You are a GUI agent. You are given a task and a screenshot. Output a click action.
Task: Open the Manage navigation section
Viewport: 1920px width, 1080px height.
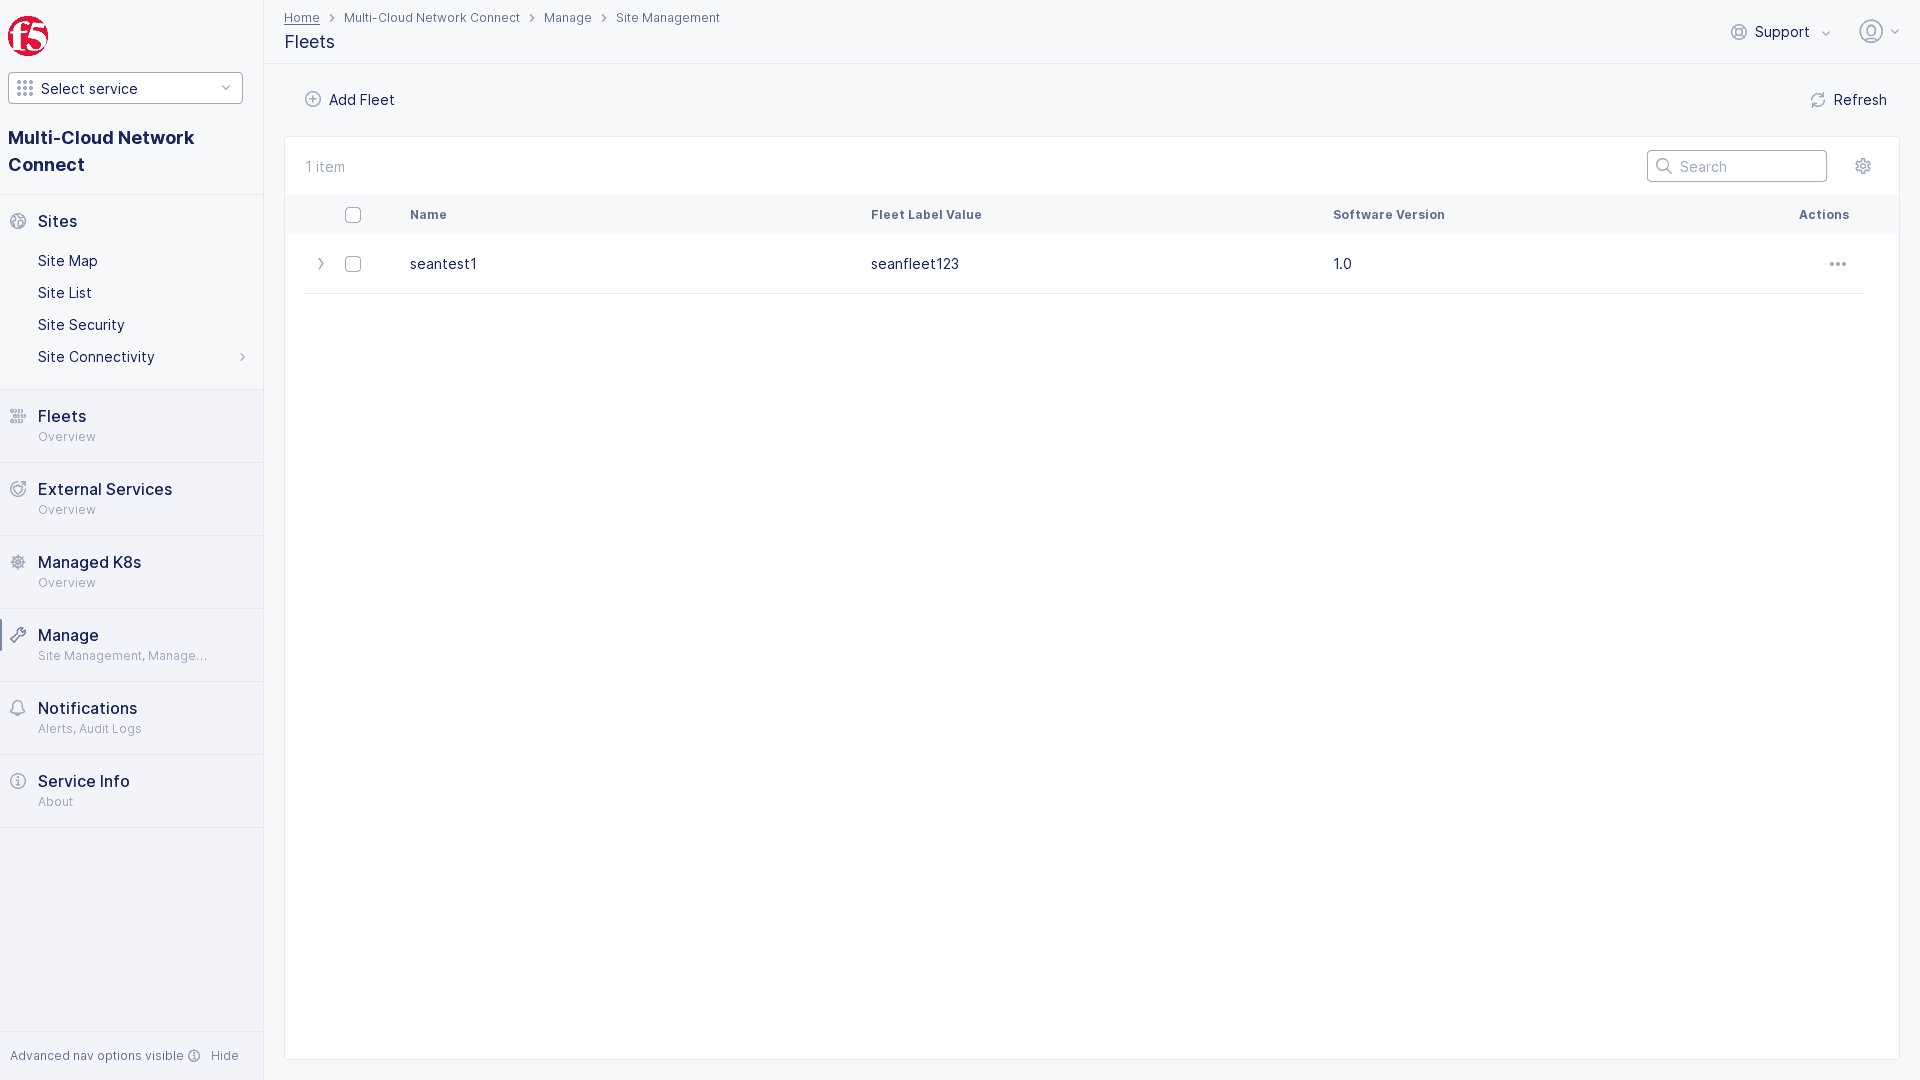pos(68,635)
